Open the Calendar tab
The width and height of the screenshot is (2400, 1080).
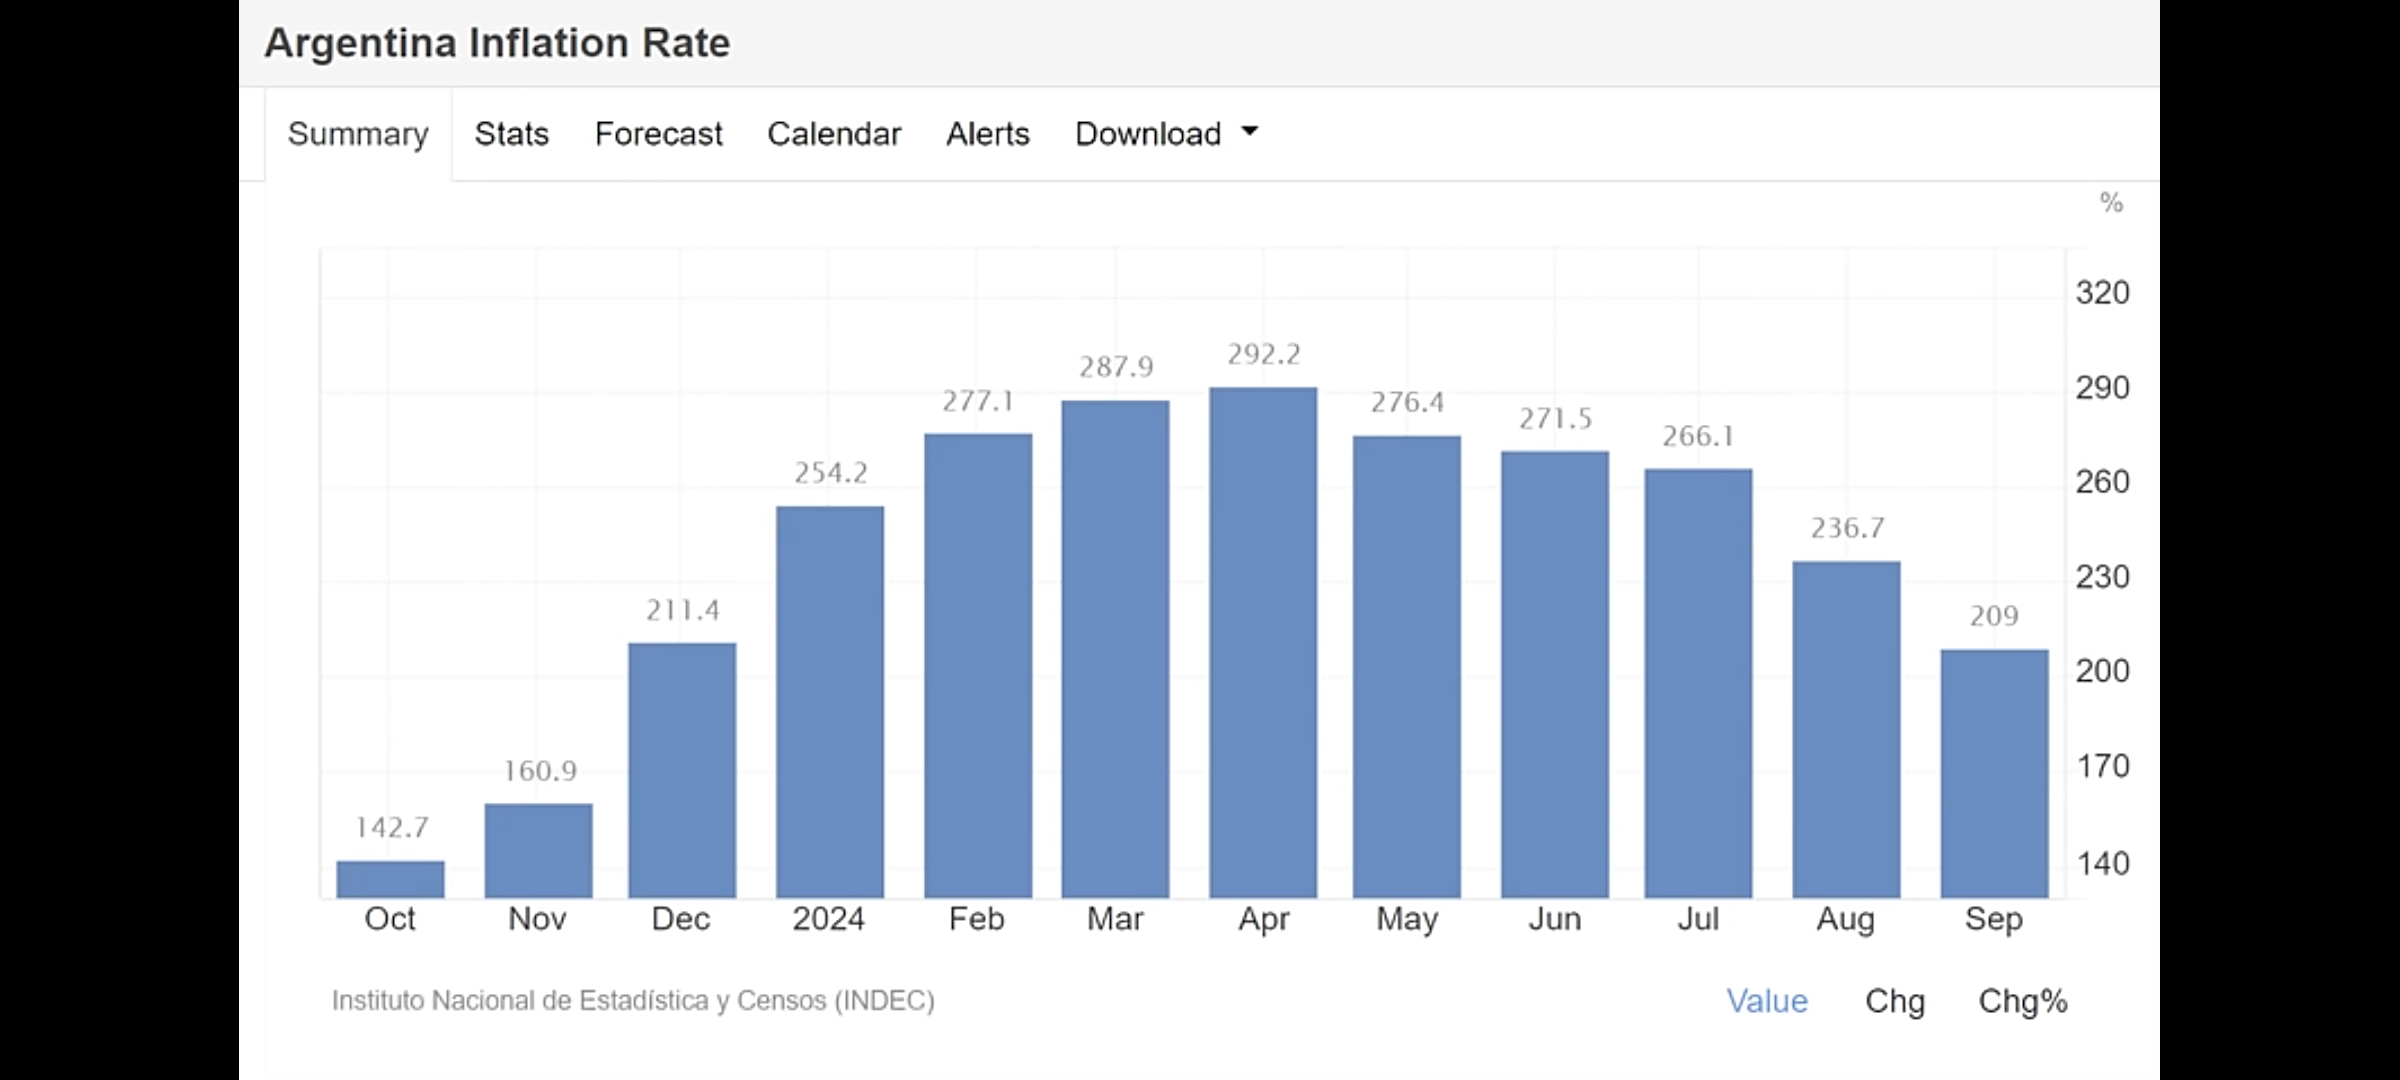click(834, 134)
